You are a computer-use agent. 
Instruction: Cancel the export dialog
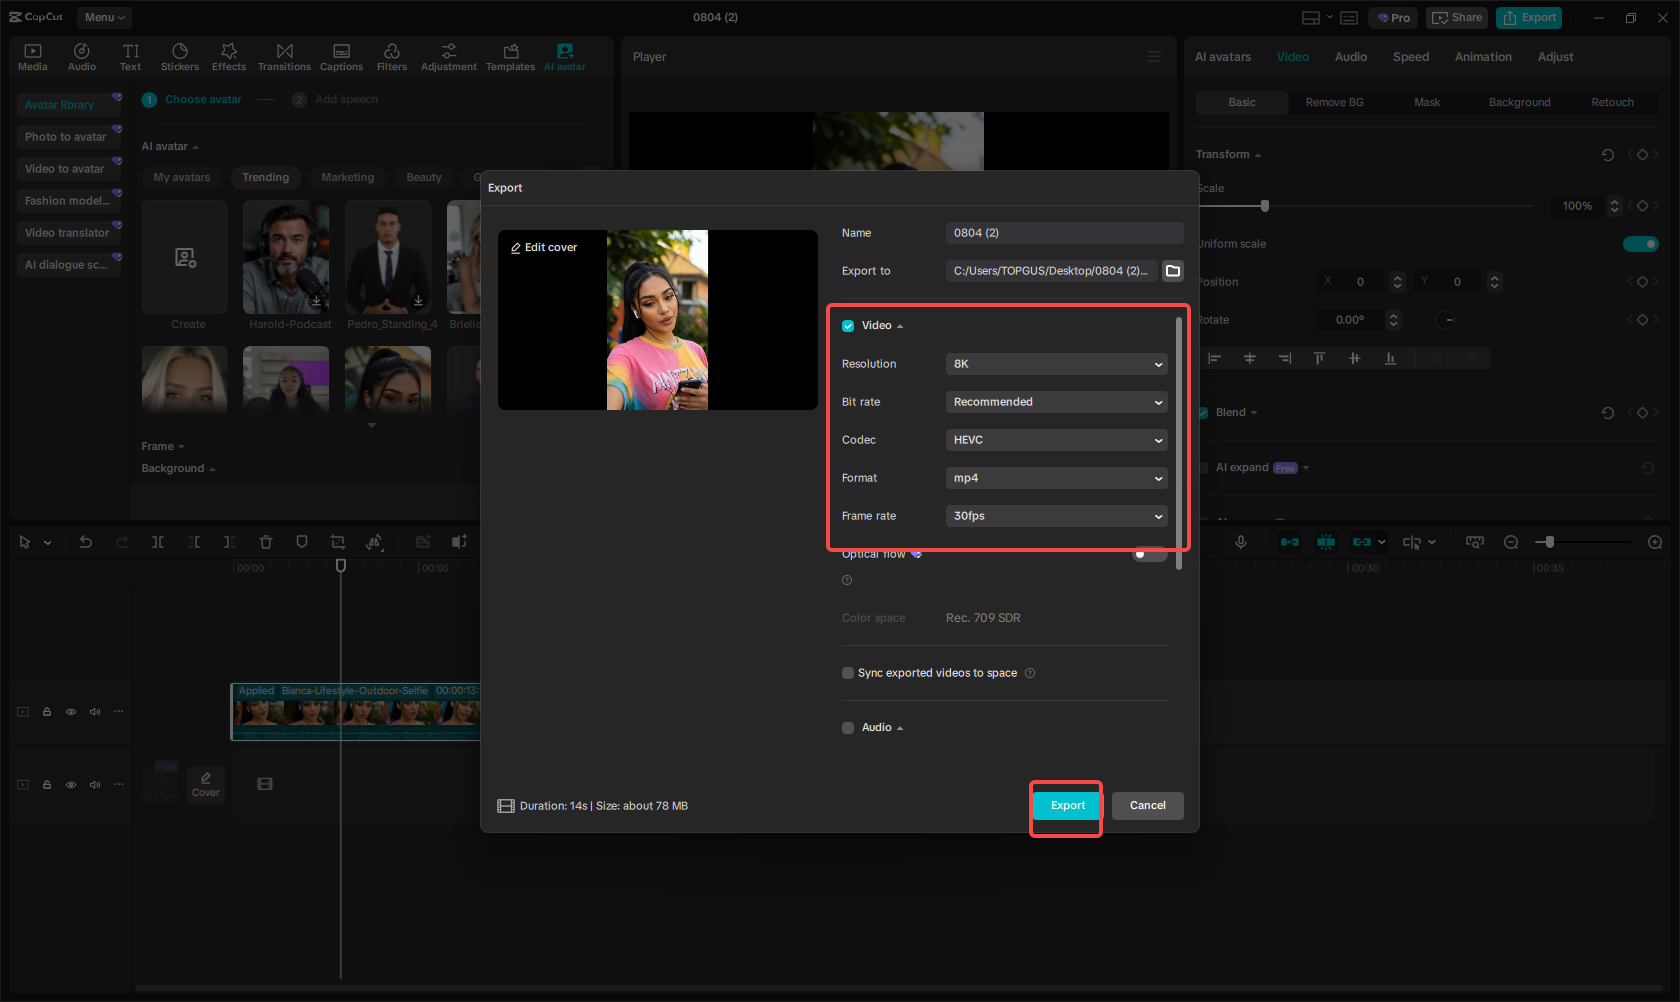[x=1147, y=805]
